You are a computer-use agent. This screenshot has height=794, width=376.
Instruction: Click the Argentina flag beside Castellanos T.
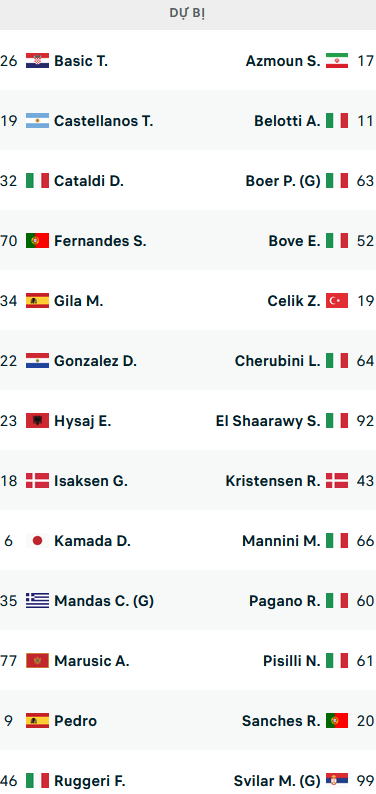coord(37,121)
